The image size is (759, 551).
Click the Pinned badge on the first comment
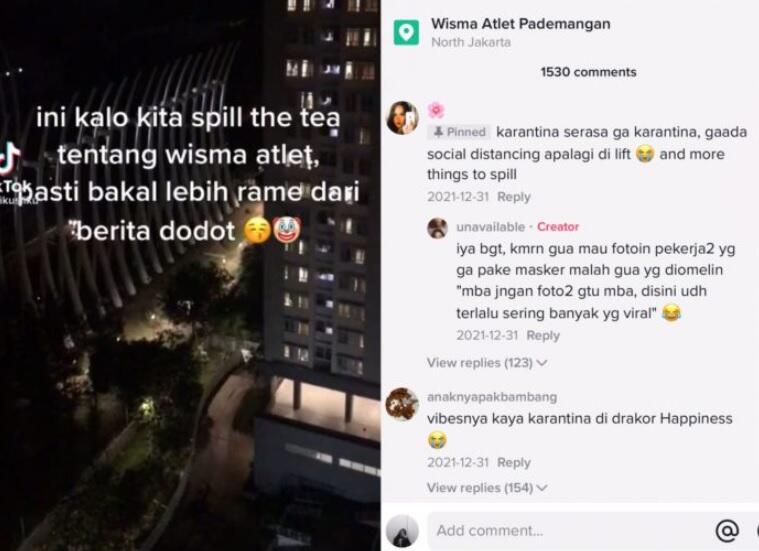click(x=459, y=132)
